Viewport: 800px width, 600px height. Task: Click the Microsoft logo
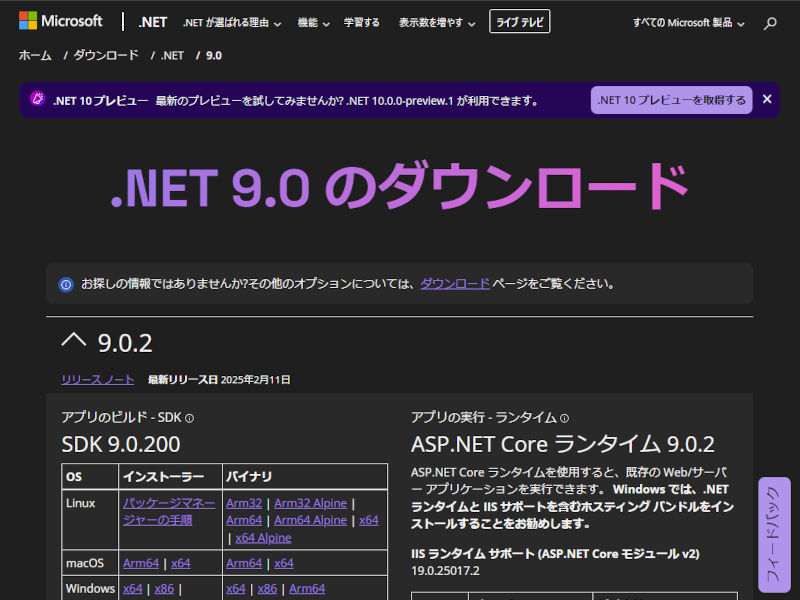tap(60, 21)
